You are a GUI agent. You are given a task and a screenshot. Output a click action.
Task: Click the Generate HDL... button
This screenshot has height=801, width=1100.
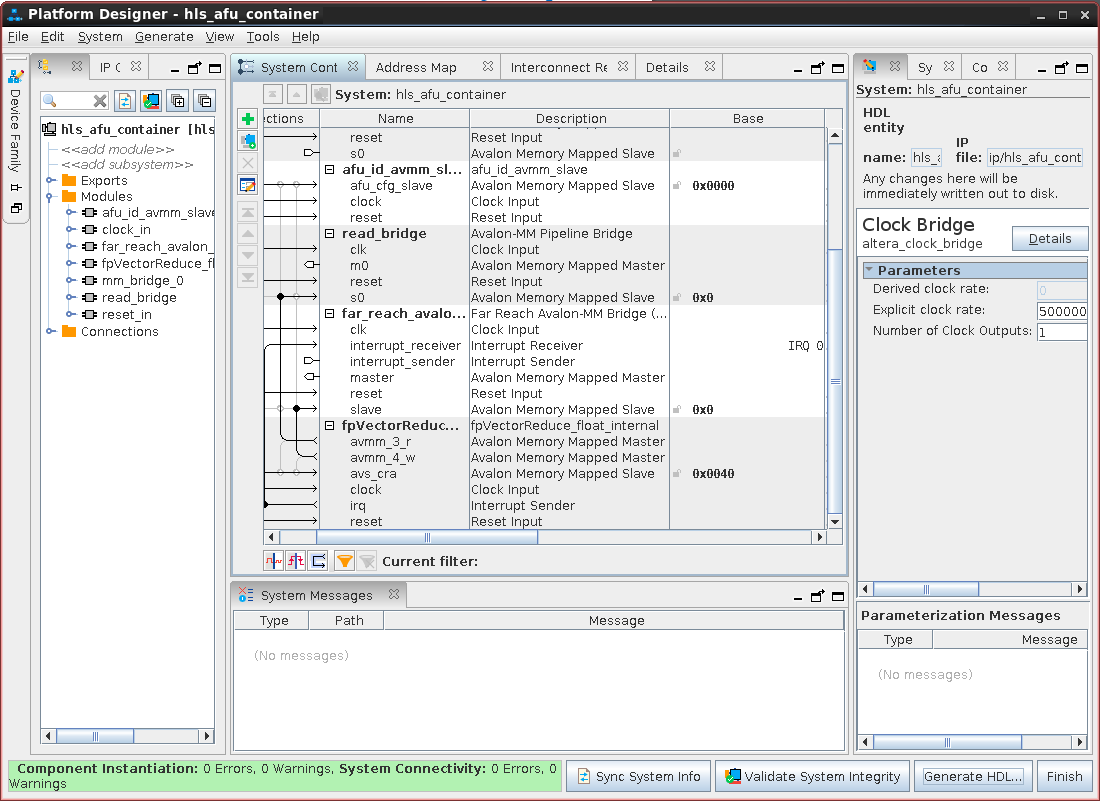click(x=974, y=776)
